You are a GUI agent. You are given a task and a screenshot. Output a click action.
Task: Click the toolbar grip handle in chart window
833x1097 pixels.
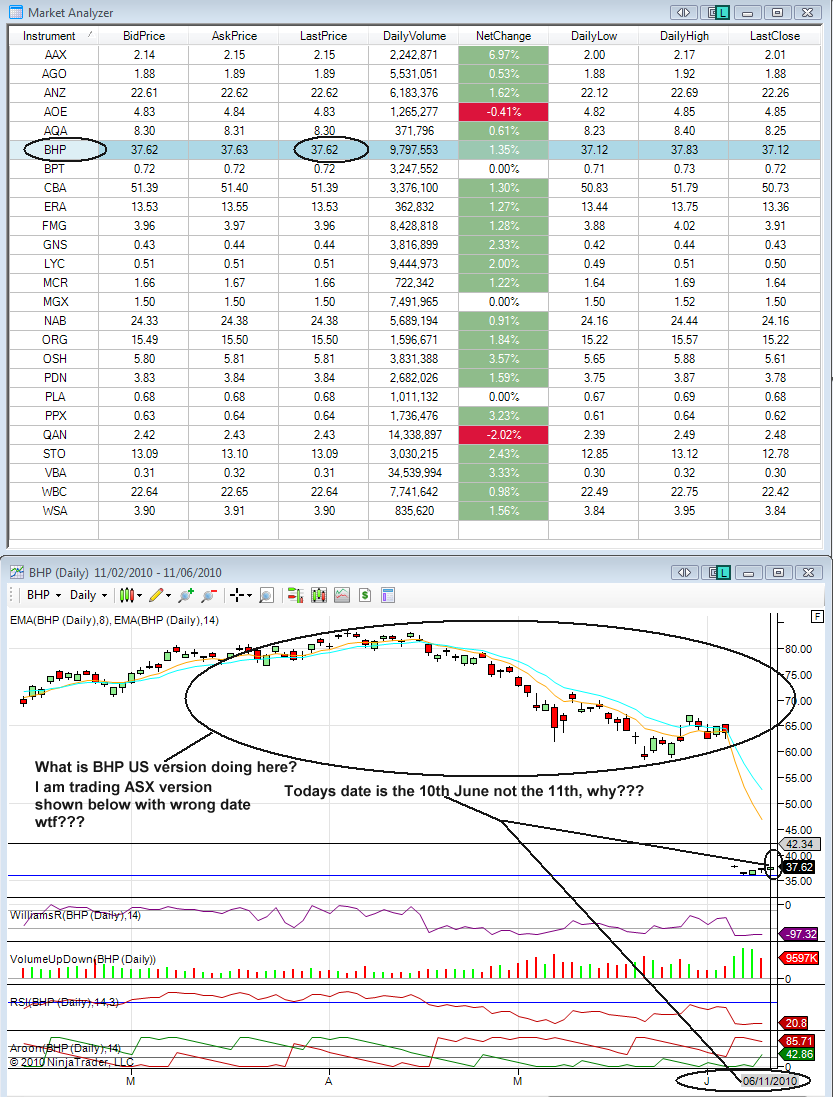[x=13, y=595]
